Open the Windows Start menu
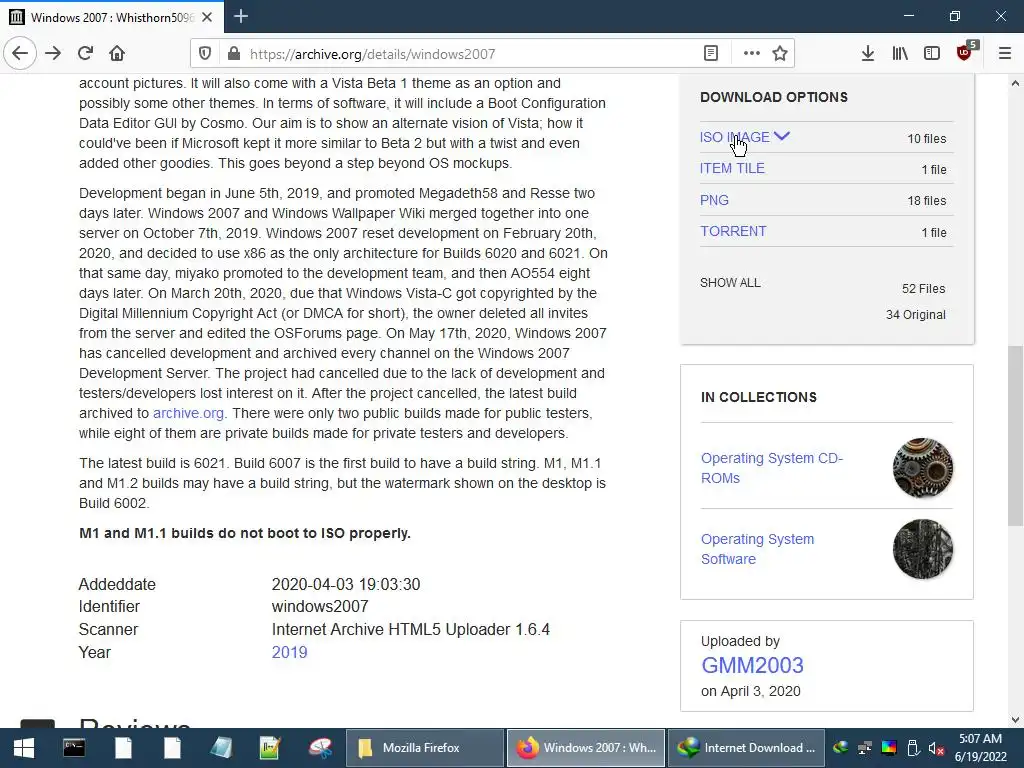Screen dimensions: 1024x768 (24, 748)
